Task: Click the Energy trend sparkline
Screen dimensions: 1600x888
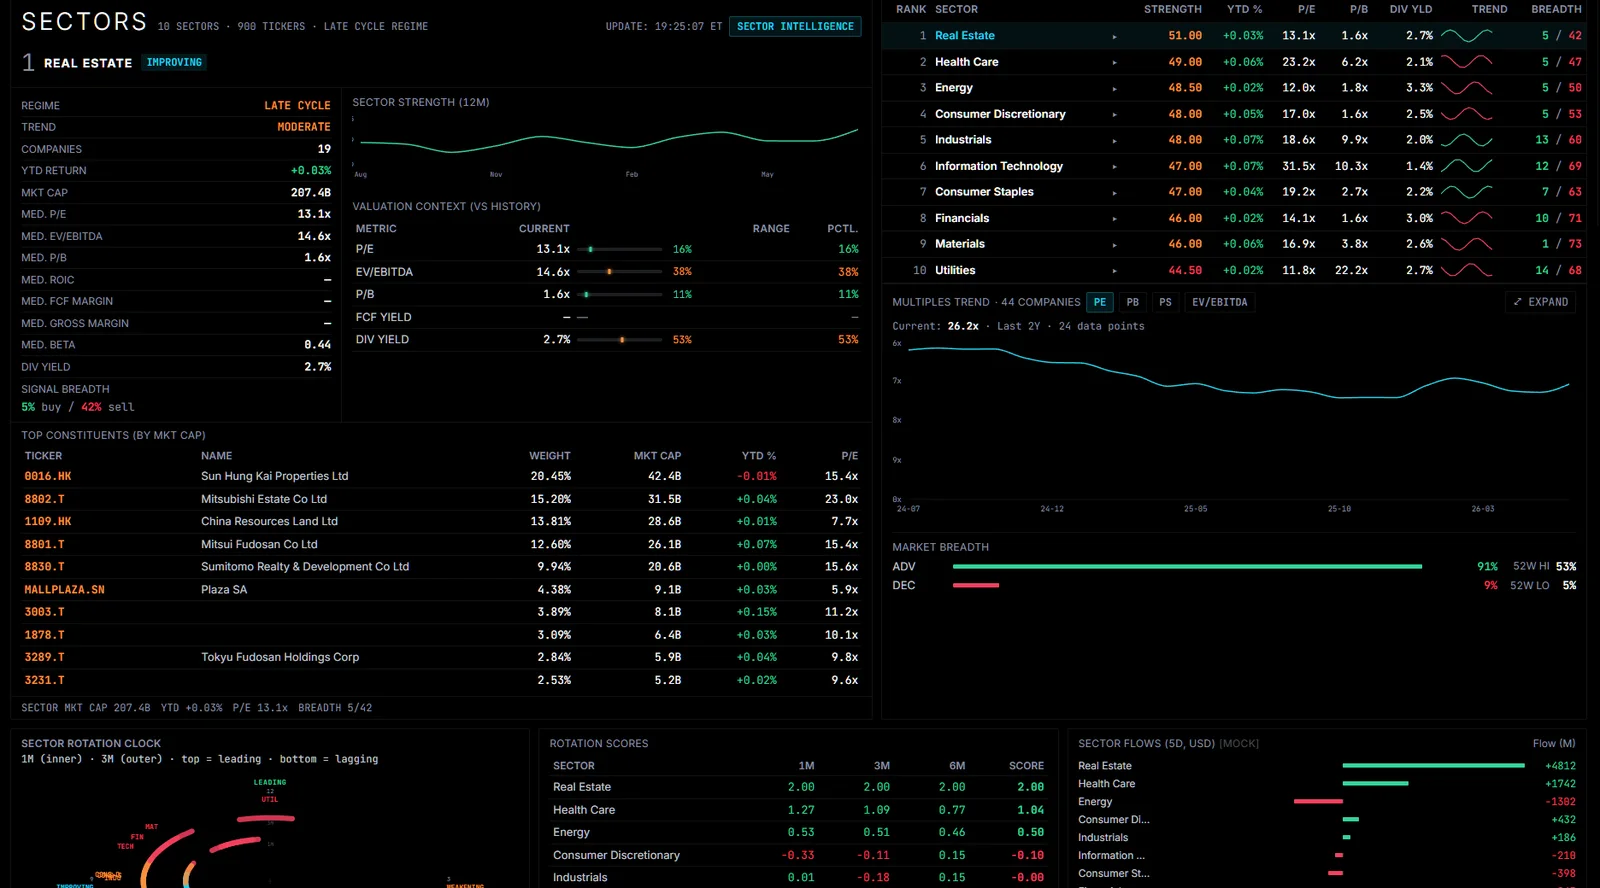Action: point(1466,88)
